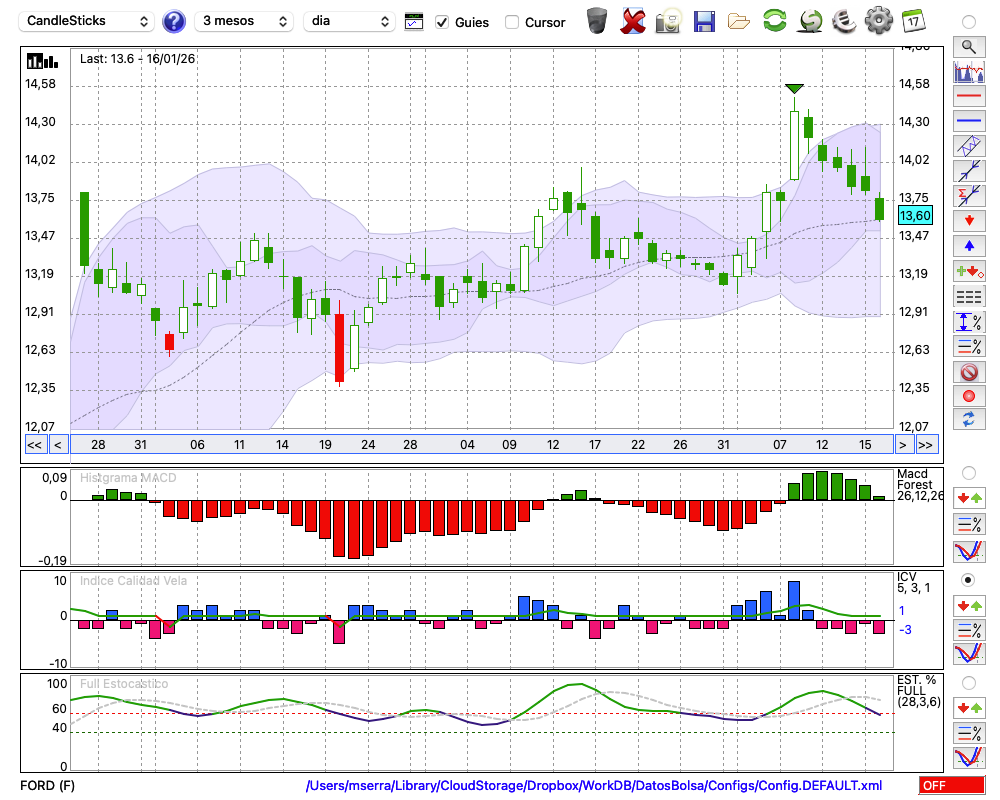Open settings with the gear icon
The width and height of the screenshot is (1000, 800).
coord(878,20)
